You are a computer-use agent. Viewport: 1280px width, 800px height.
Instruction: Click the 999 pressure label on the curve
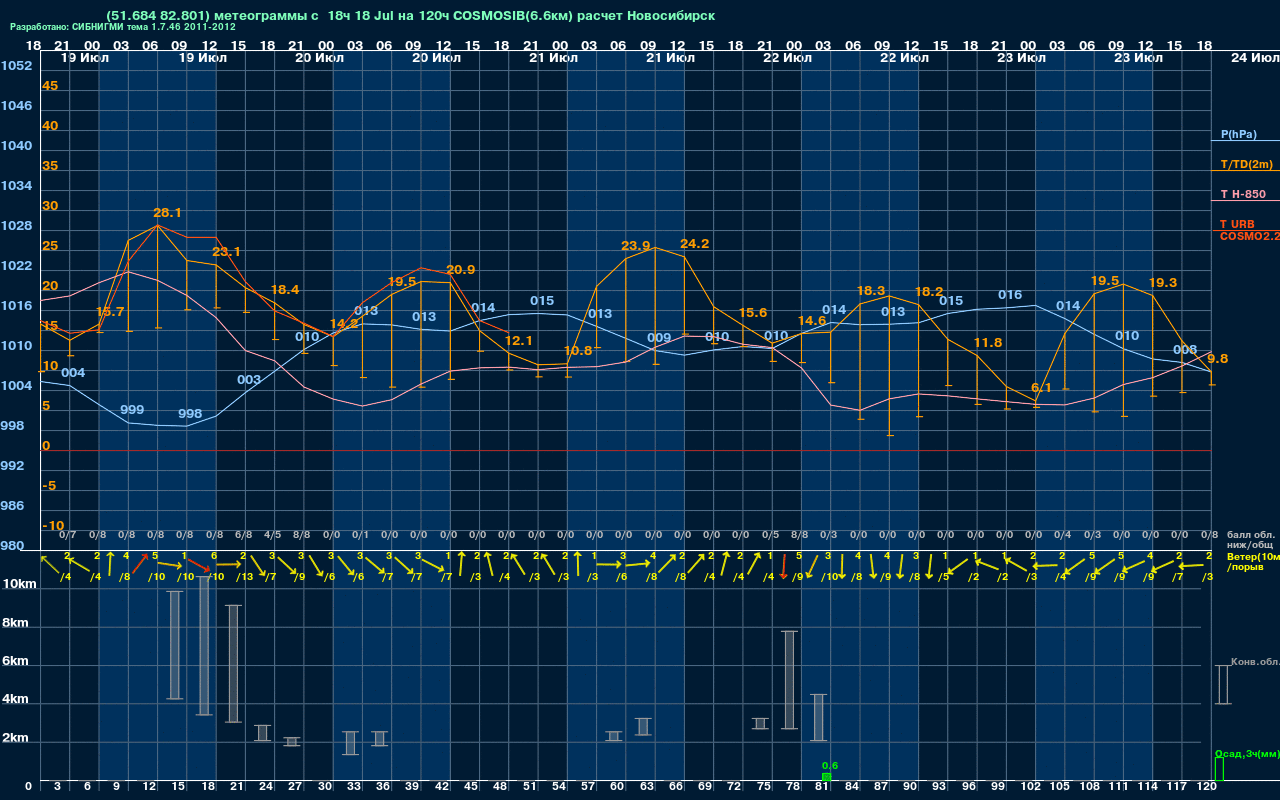pyautogui.click(x=132, y=410)
